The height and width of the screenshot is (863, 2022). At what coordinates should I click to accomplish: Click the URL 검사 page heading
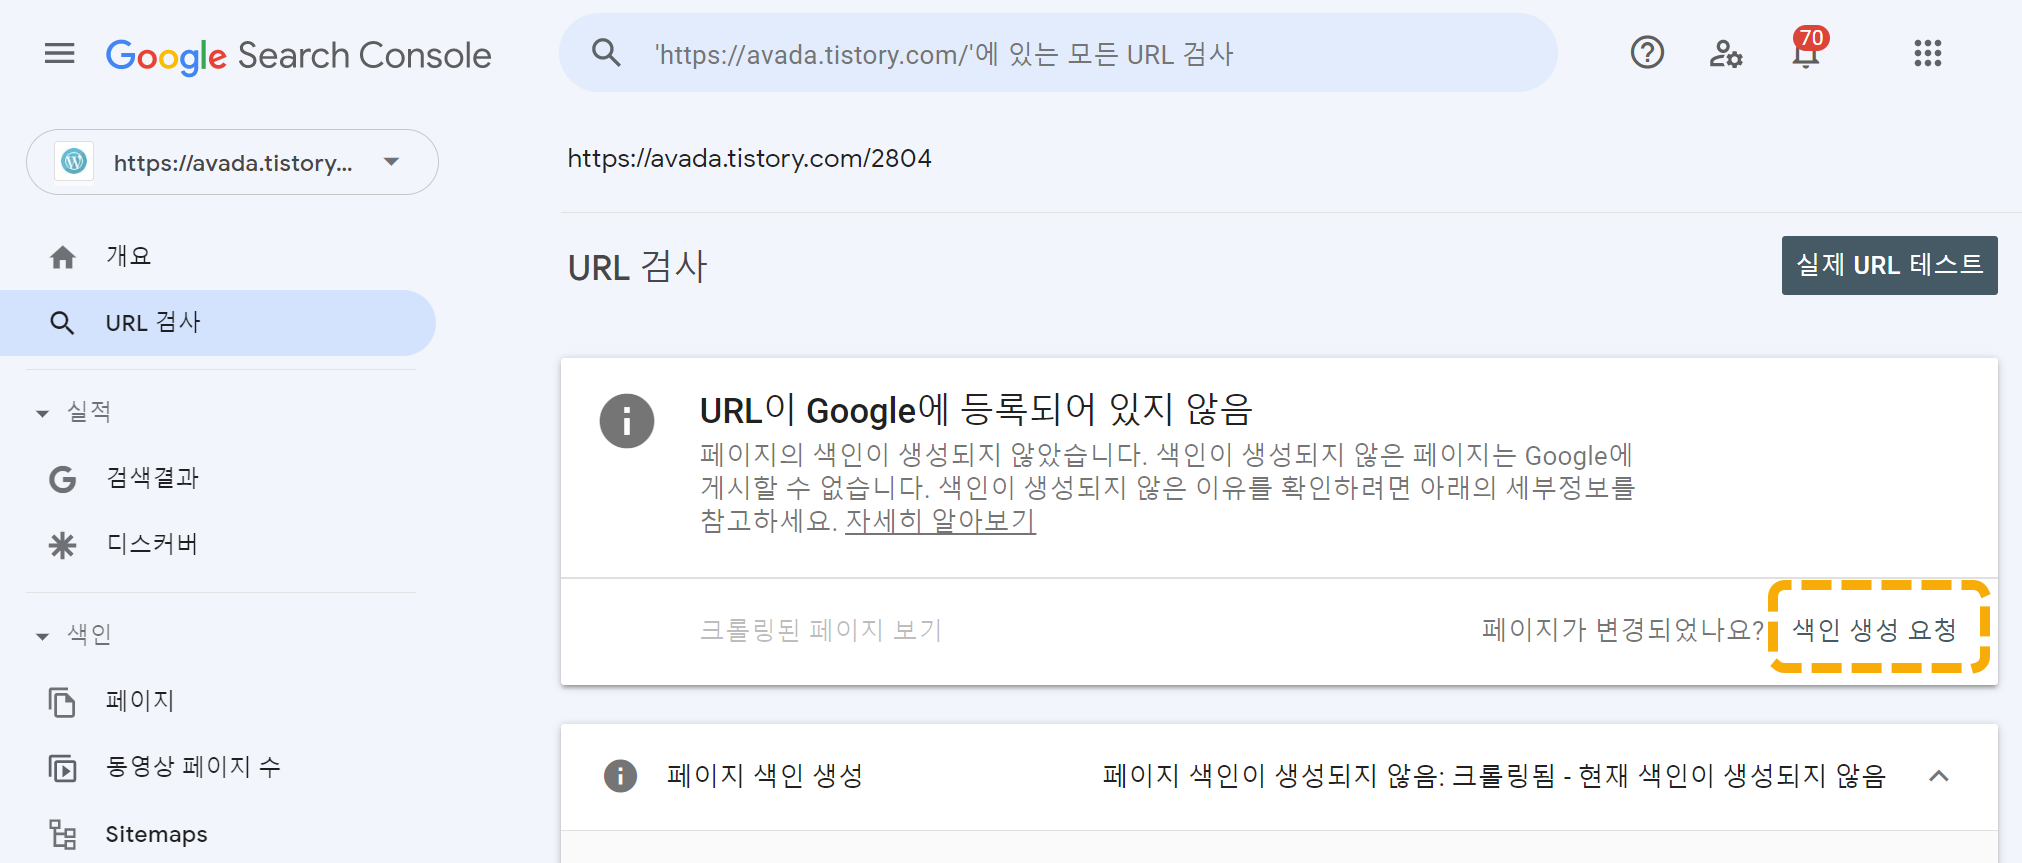(637, 267)
